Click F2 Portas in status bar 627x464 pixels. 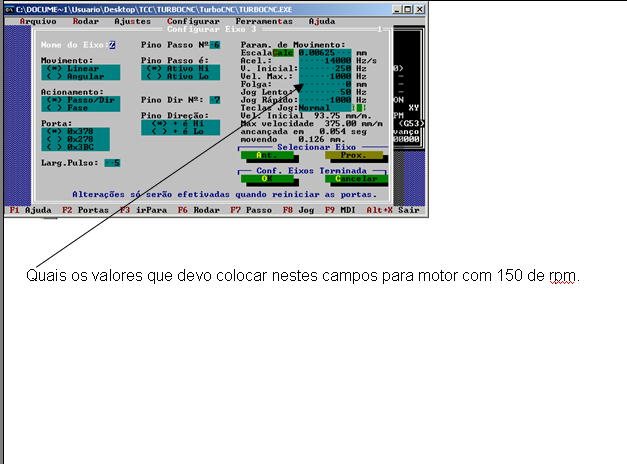pos(85,210)
